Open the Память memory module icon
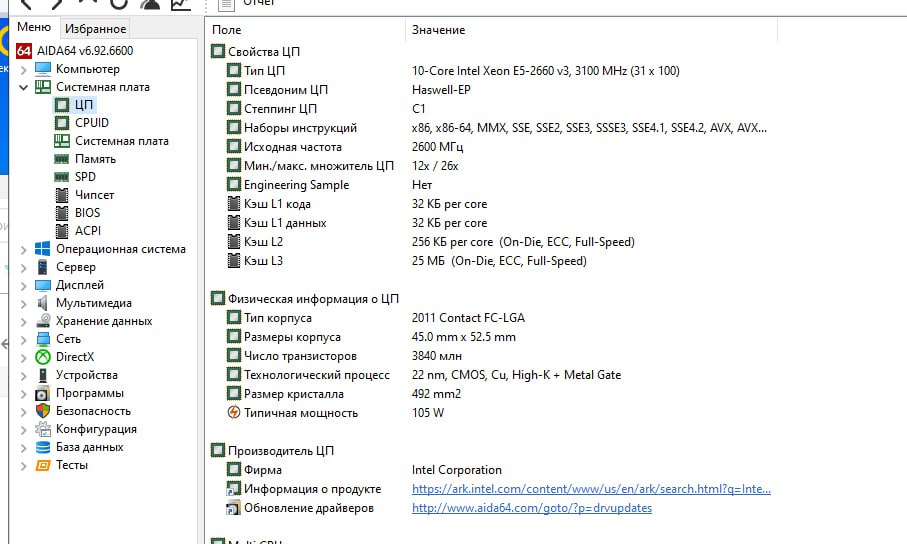This screenshot has height=544, width=907. click(62, 159)
